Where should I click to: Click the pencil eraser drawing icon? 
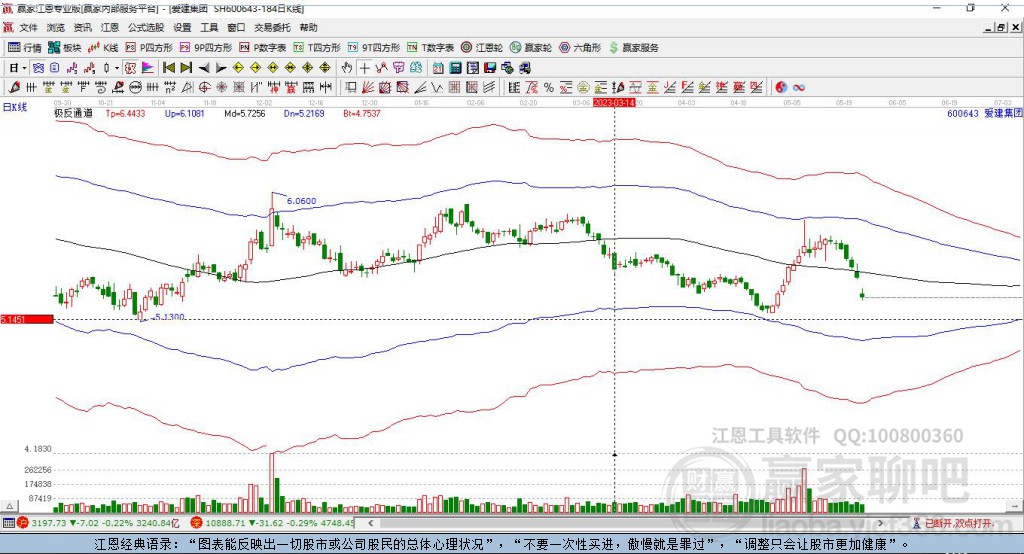(x=14, y=87)
